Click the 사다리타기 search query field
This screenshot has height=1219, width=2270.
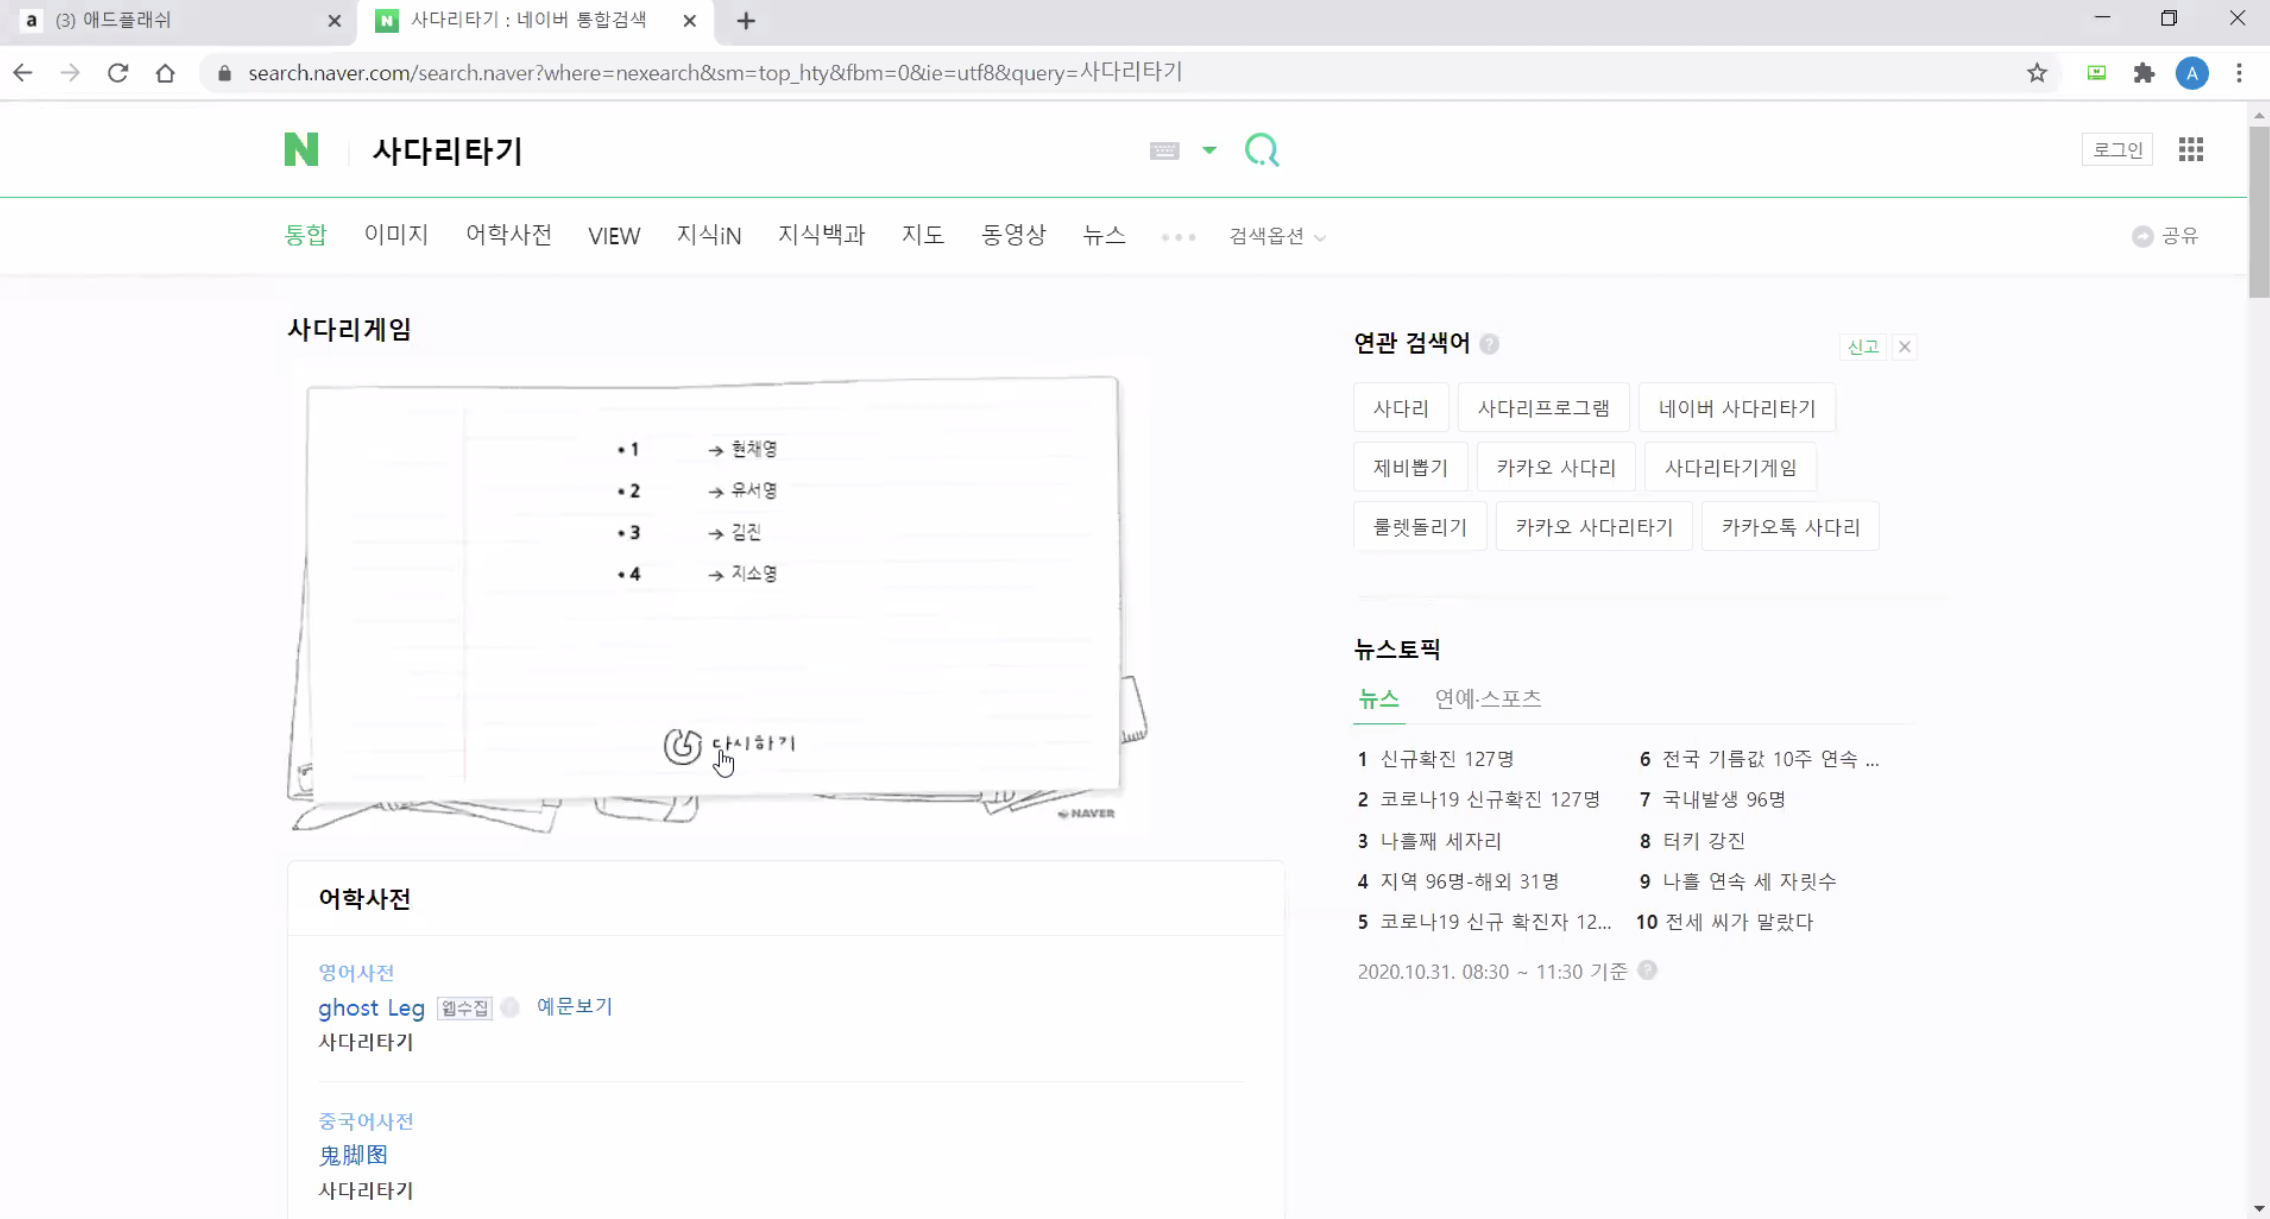pos(750,151)
